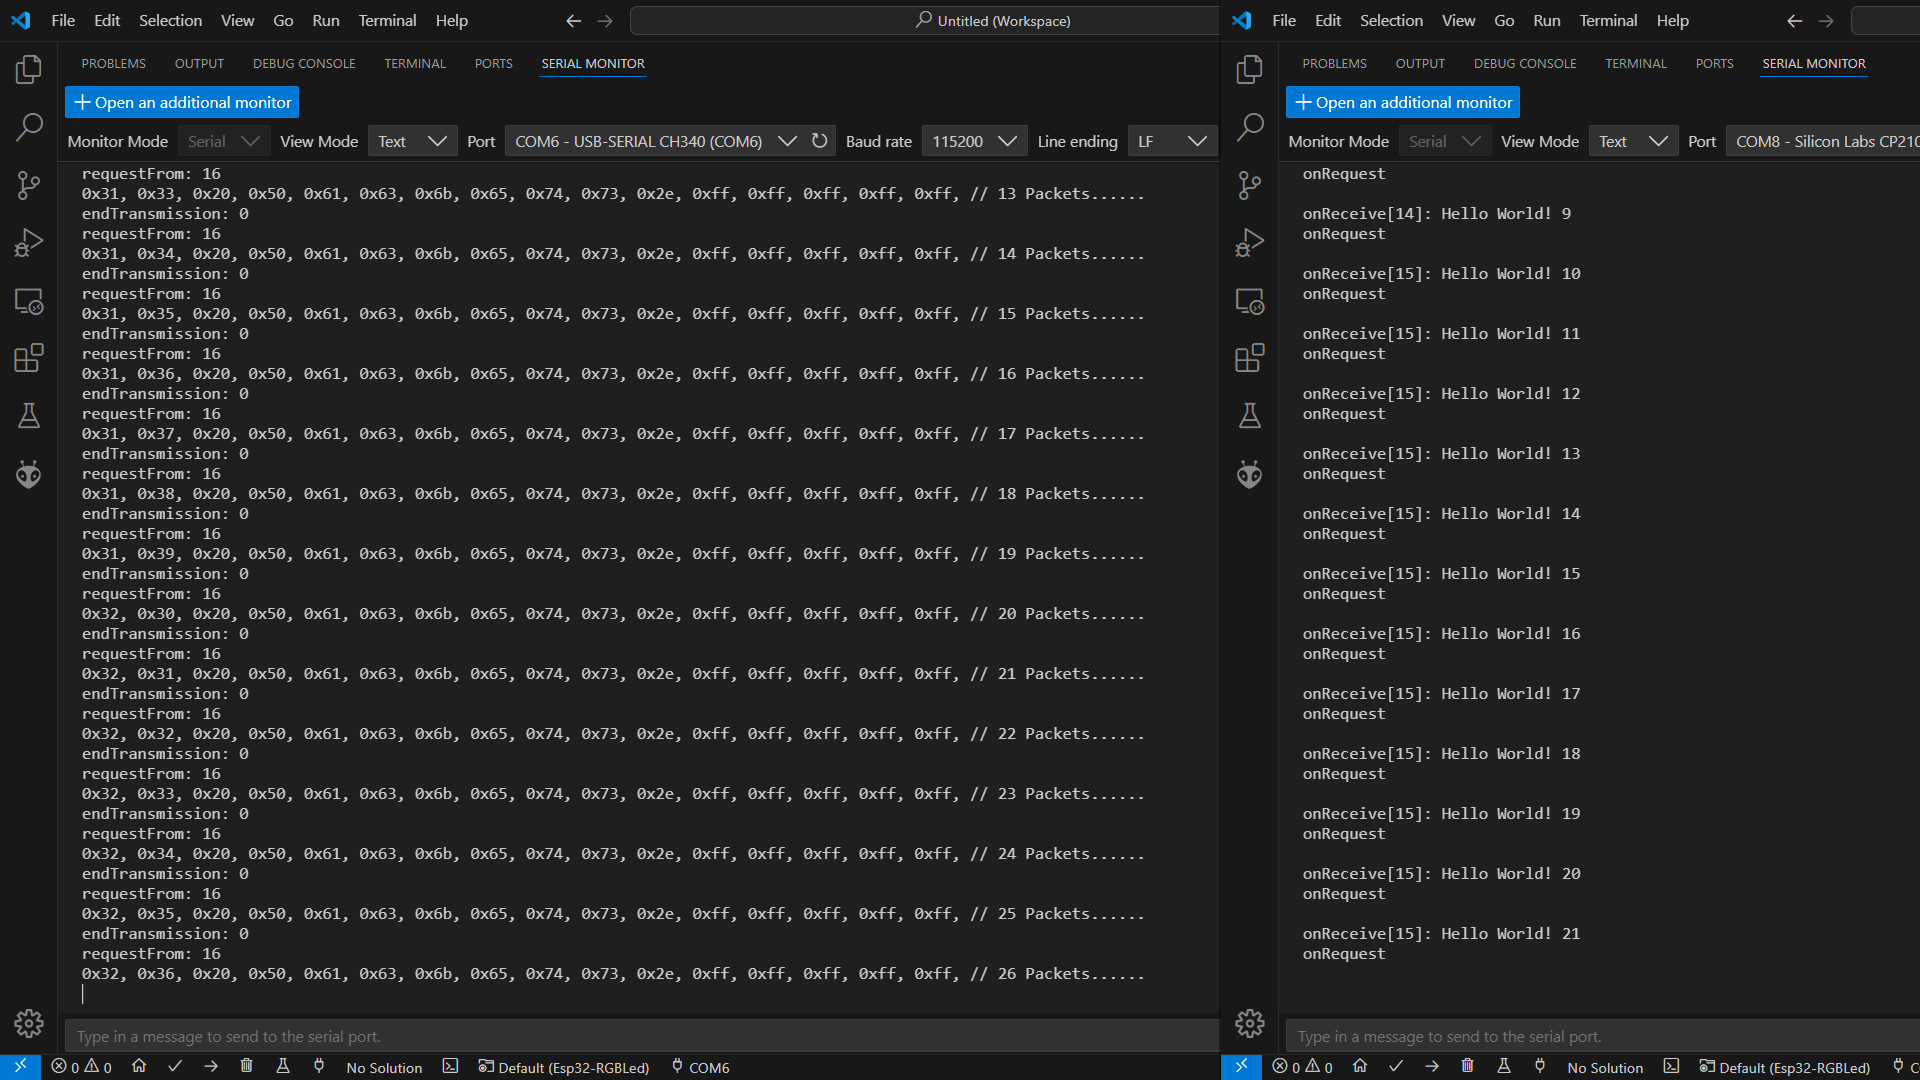This screenshot has width=1920, height=1080.
Task: Click Open an additional monitor in left window
Action: [182, 102]
